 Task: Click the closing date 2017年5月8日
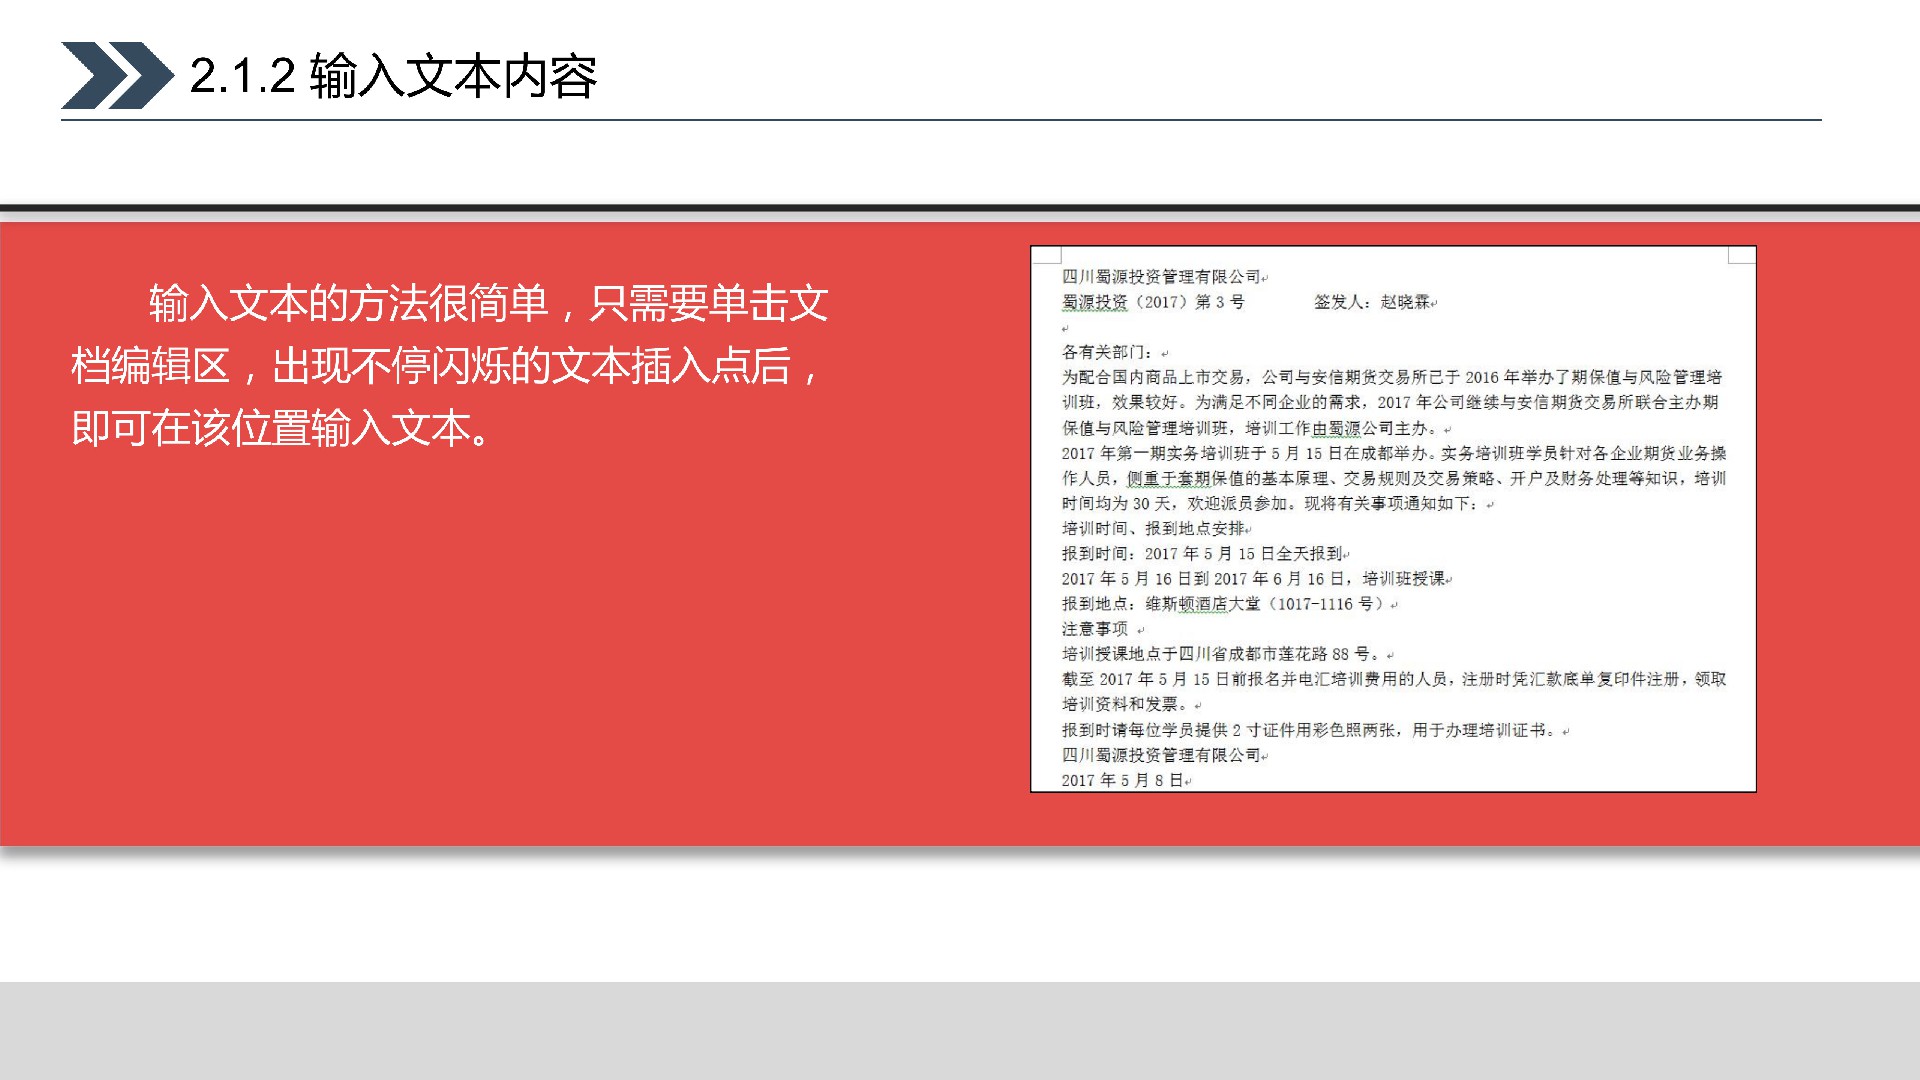click(x=1122, y=780)
